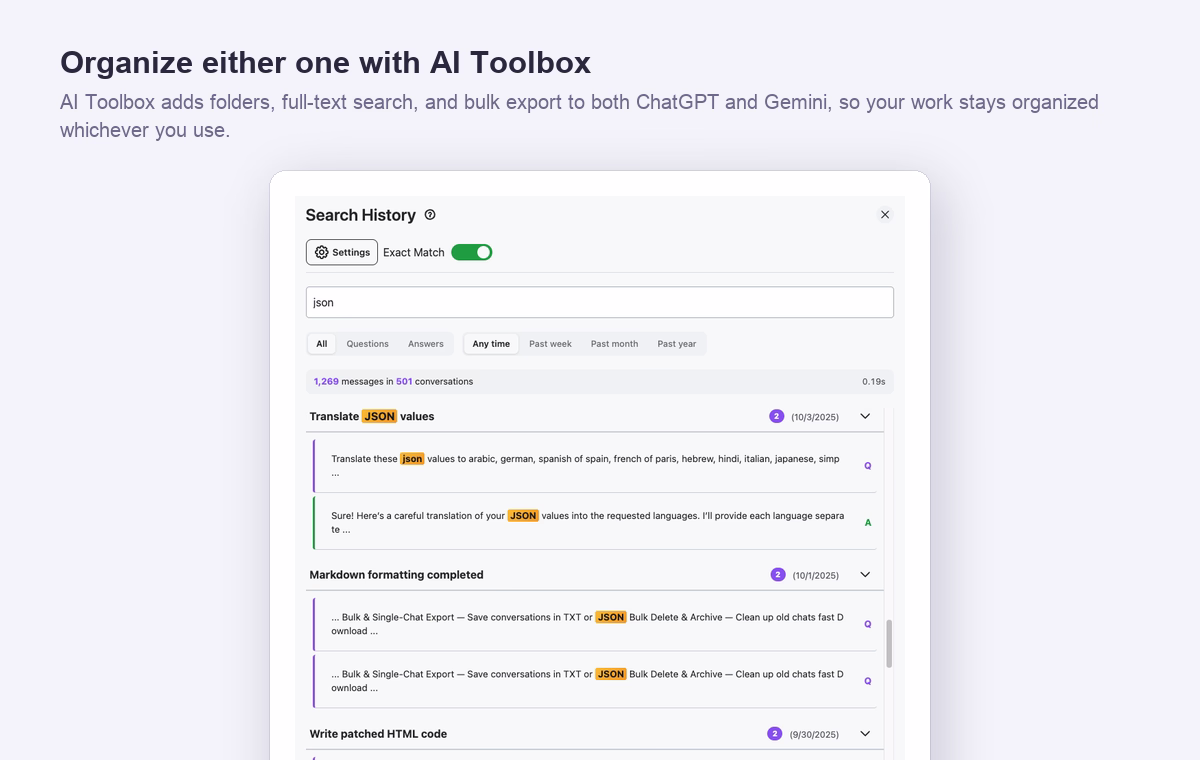Click the (10/3/2025) date label

815,417
